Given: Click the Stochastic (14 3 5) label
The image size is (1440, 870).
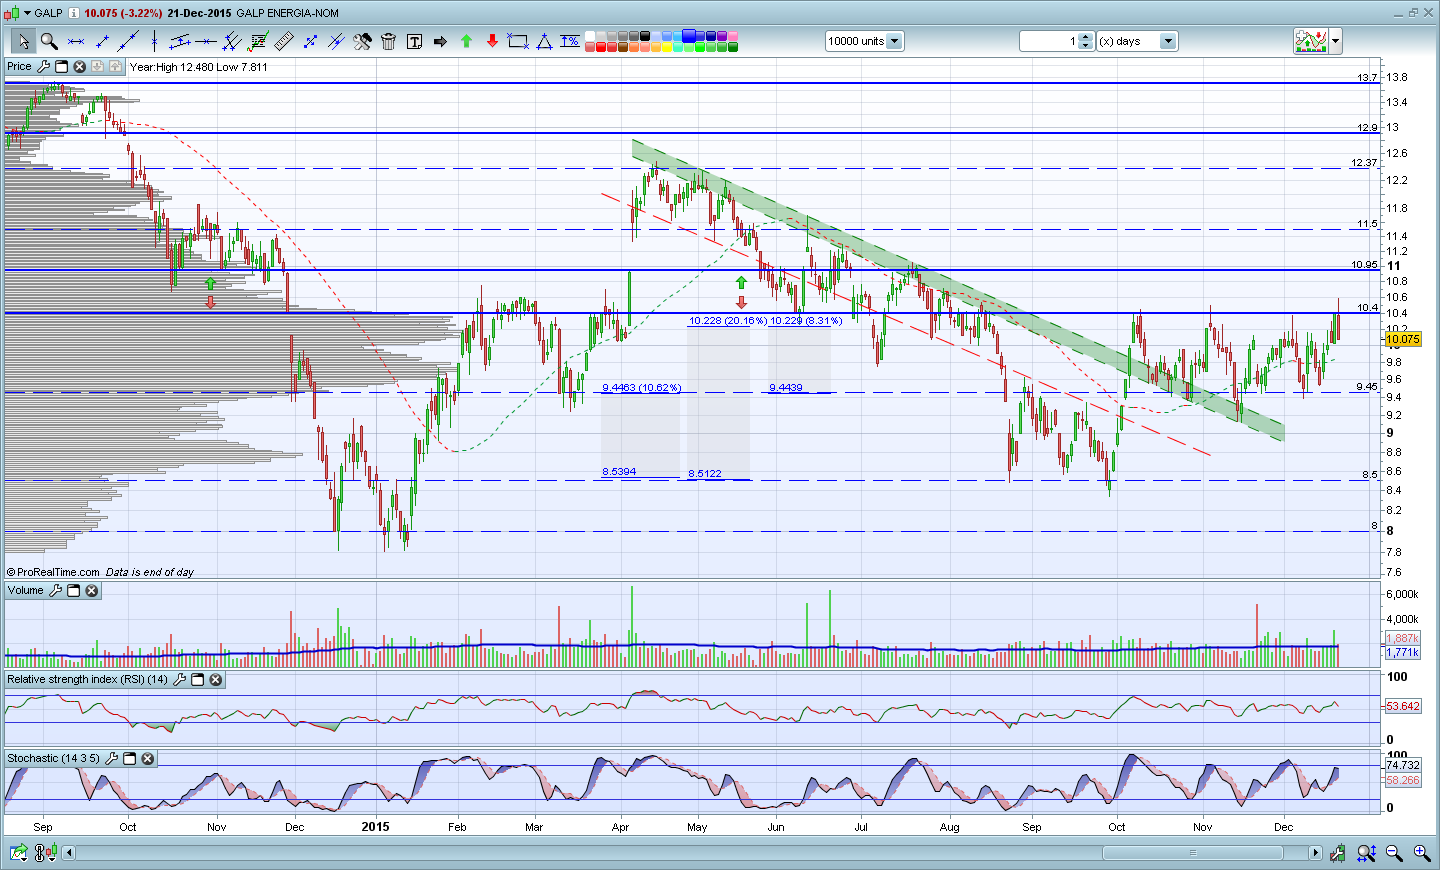Looking at the screenshot, I should (54, 759).
